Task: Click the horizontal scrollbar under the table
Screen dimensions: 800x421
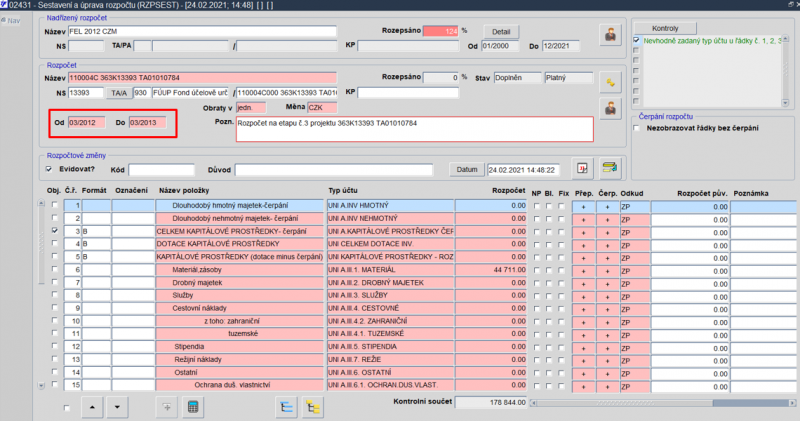Action: (663, 403)
